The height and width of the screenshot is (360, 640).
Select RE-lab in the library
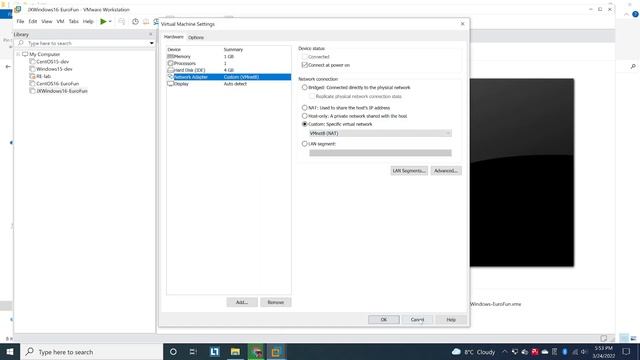tap(43, 76)
